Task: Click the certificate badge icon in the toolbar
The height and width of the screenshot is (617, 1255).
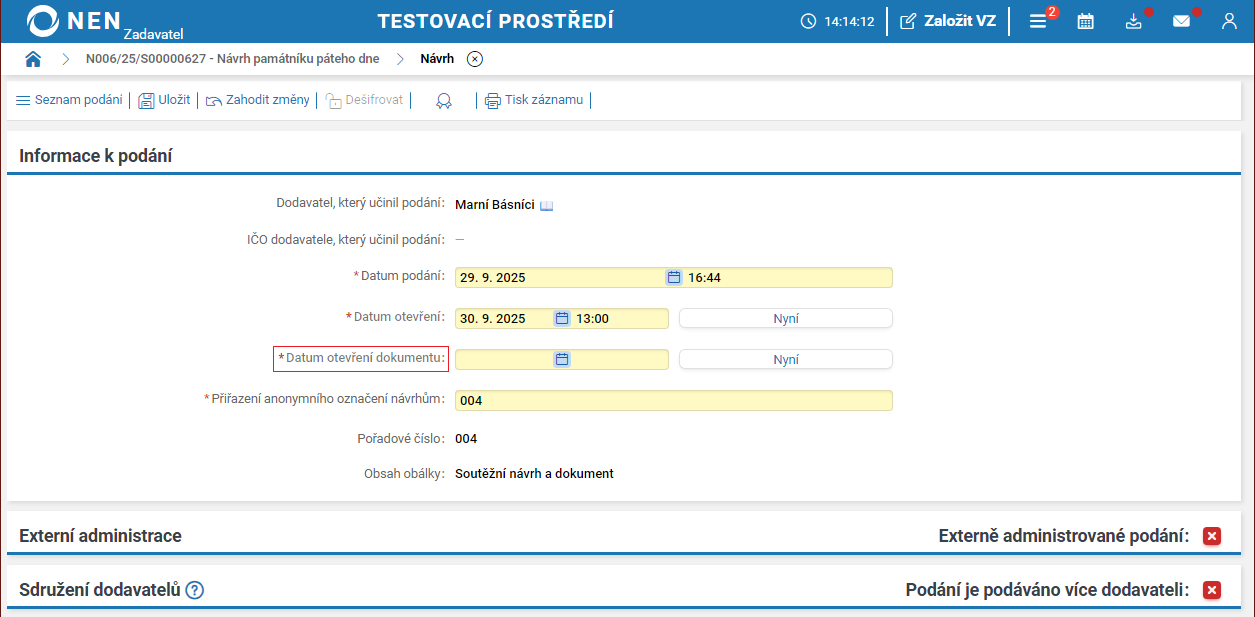Action: [444, 100]
